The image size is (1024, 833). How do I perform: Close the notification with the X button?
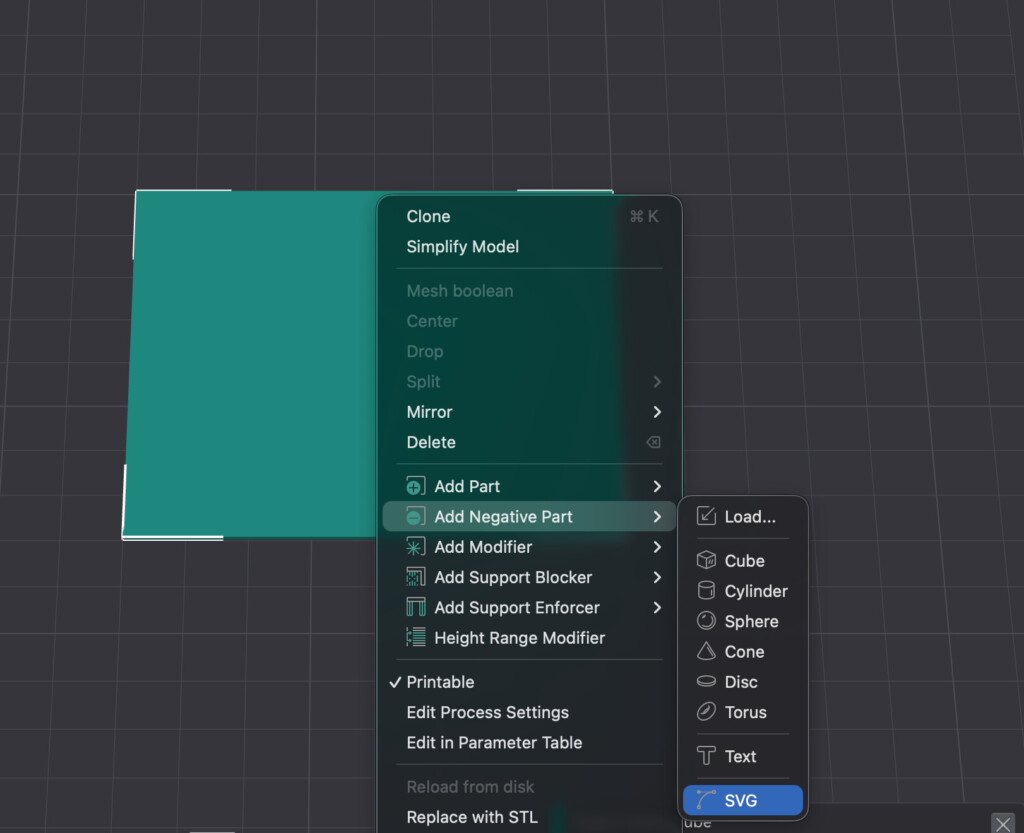[x=1002, y=822]
